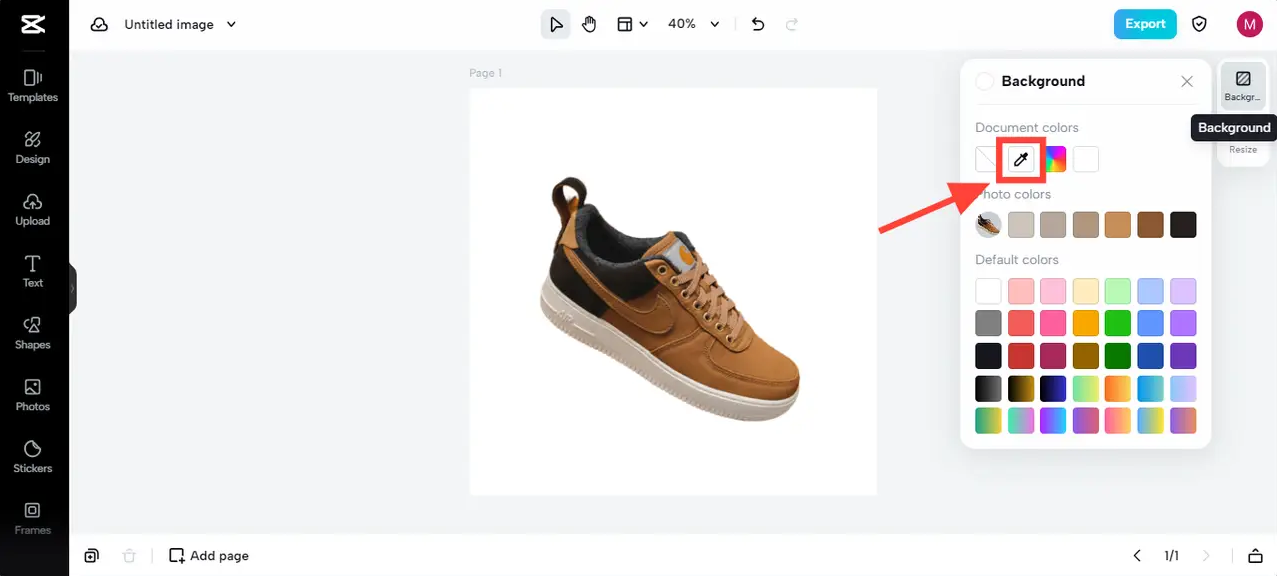
Task: Open the layers panel icon at bottom right
Action: click(1255, 555)
